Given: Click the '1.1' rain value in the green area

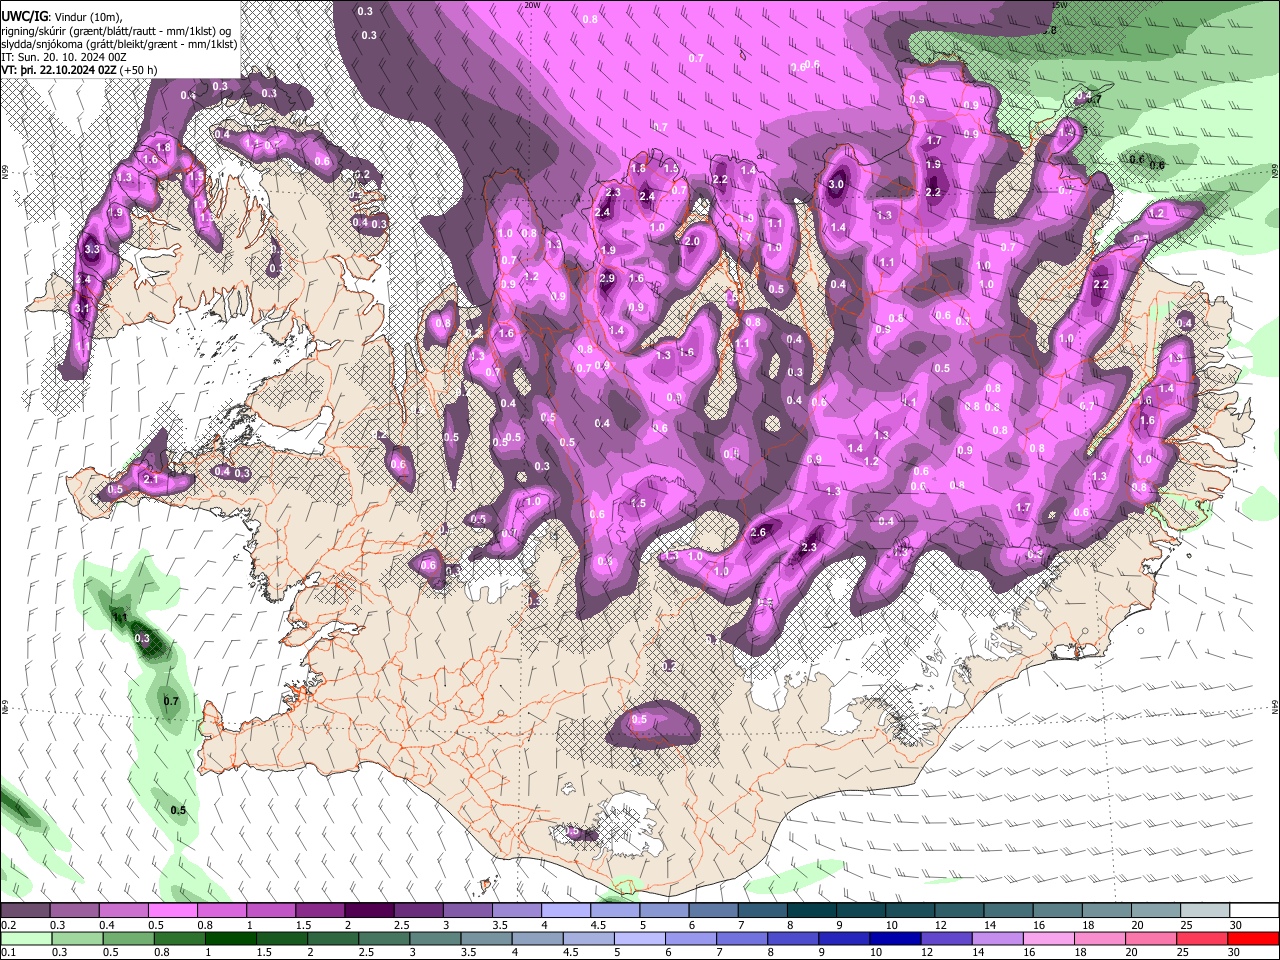Looking at the screenshot, I should 119,618.
